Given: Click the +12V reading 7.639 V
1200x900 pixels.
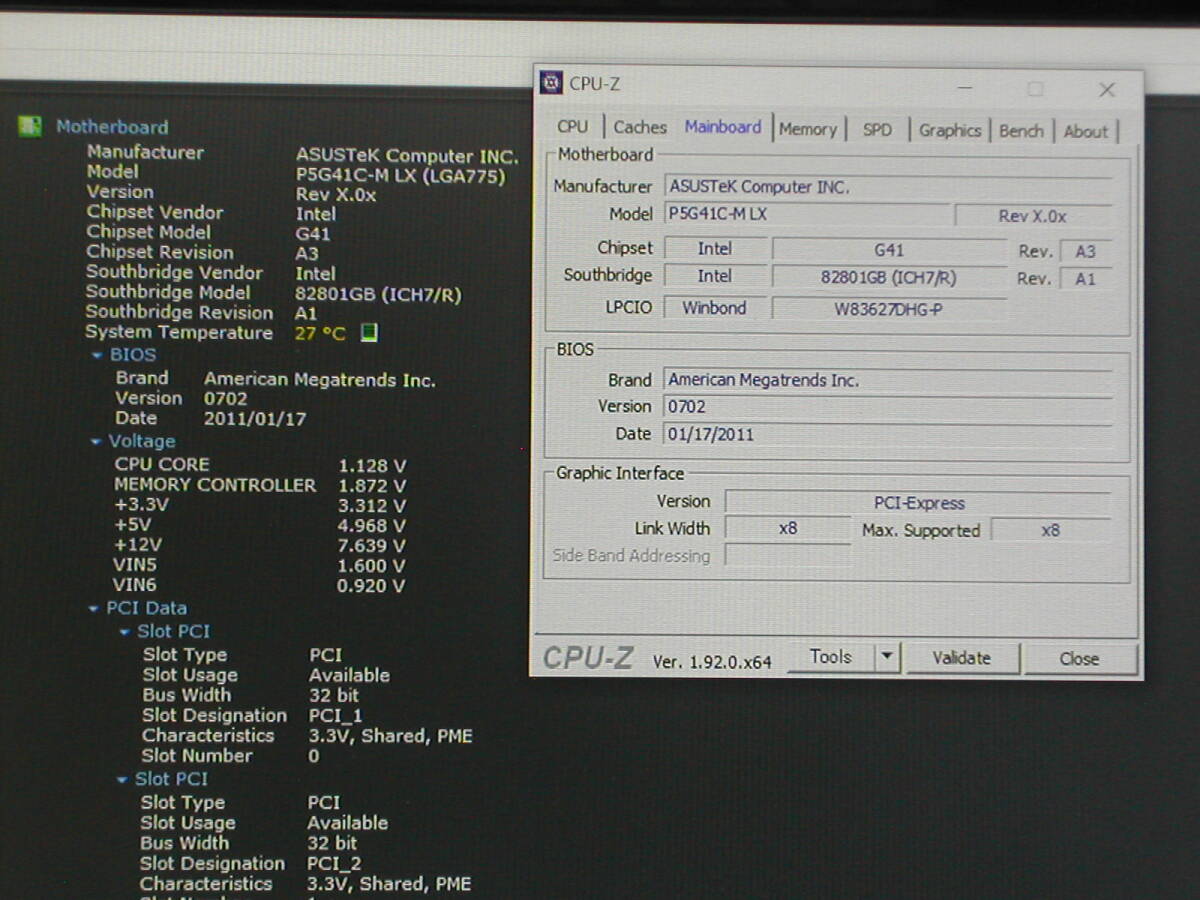Looking at the screenshot, I should coord(372,546).
